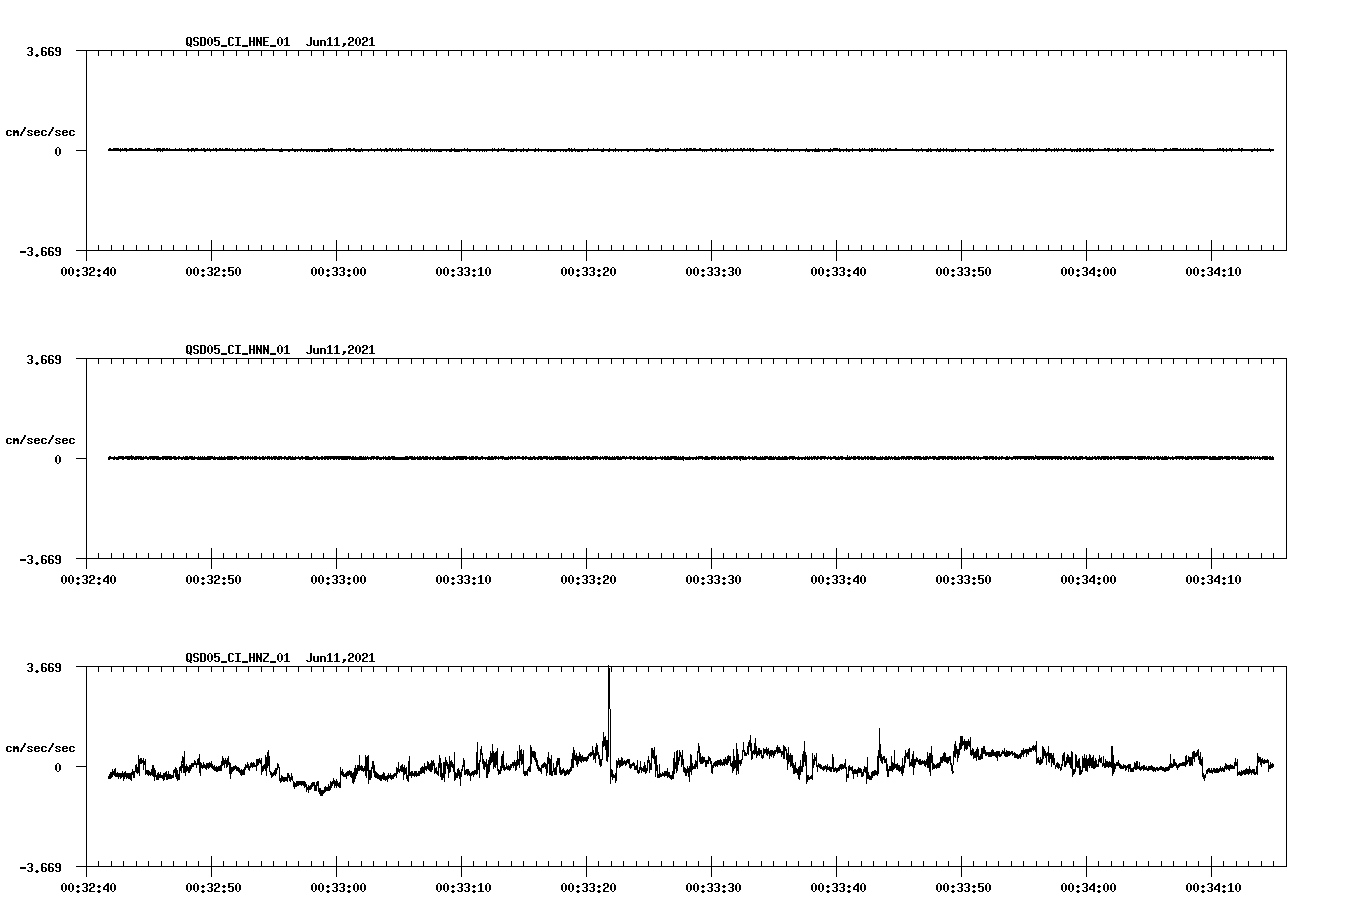Click the -3.669 lower limit on HNZ plot

(x=41, y=867)
